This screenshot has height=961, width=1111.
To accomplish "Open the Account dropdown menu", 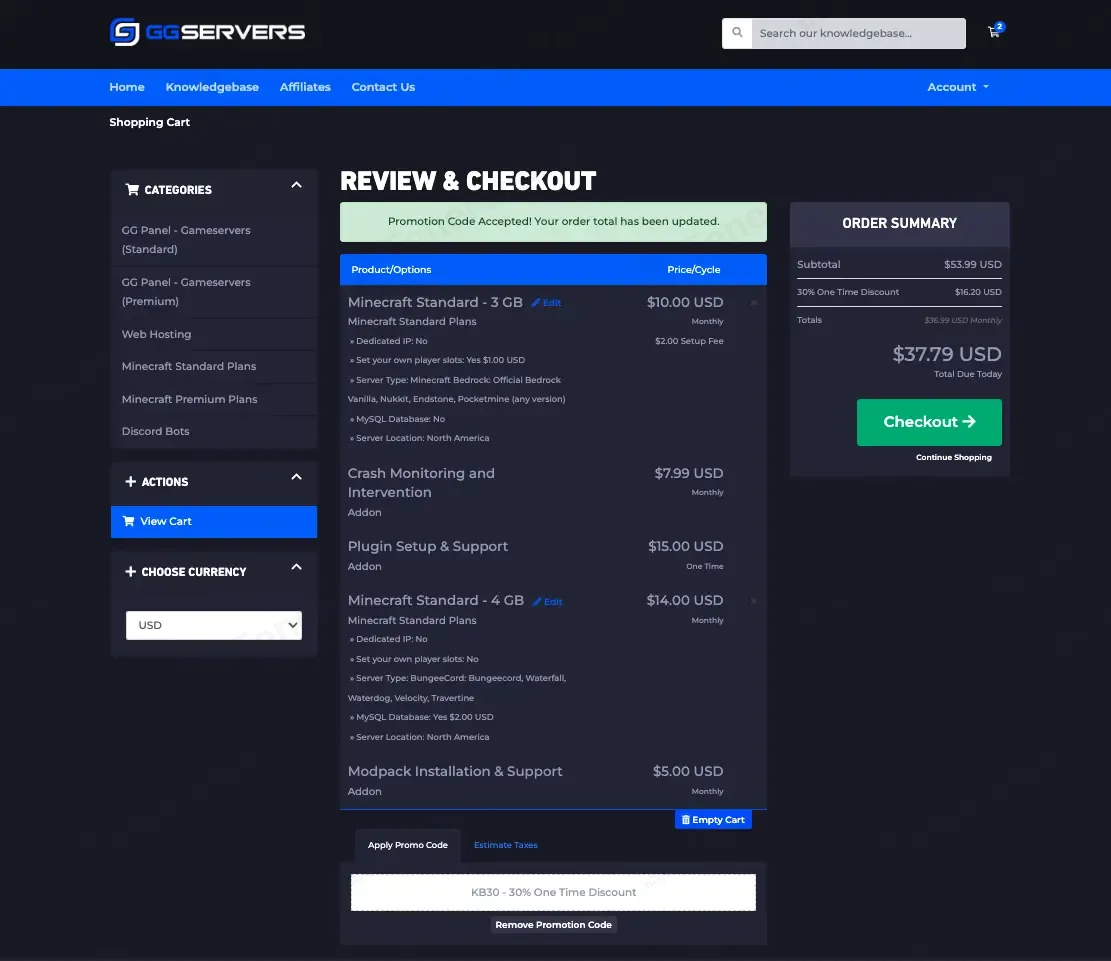I will (x=958, y=87).
